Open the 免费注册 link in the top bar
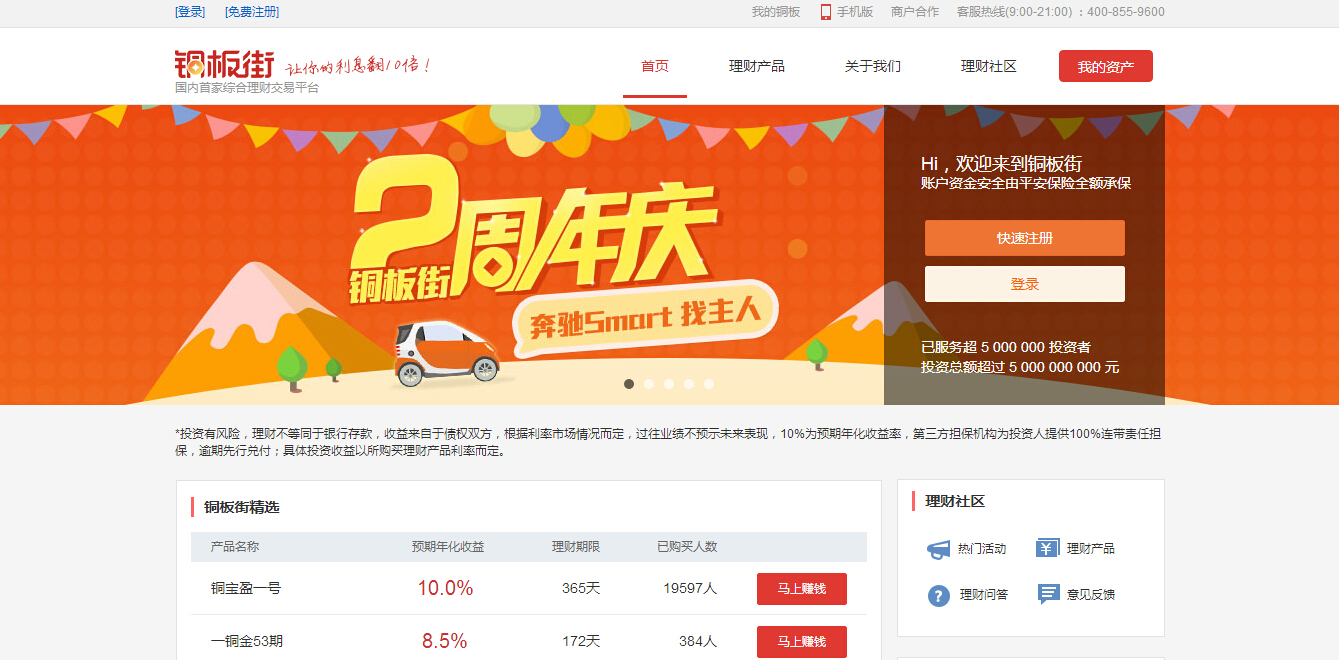 pos(252,12)
